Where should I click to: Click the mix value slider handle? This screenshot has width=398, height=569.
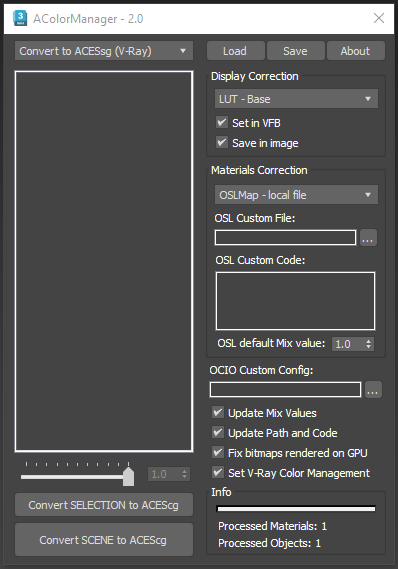click(x=128, y=476)
